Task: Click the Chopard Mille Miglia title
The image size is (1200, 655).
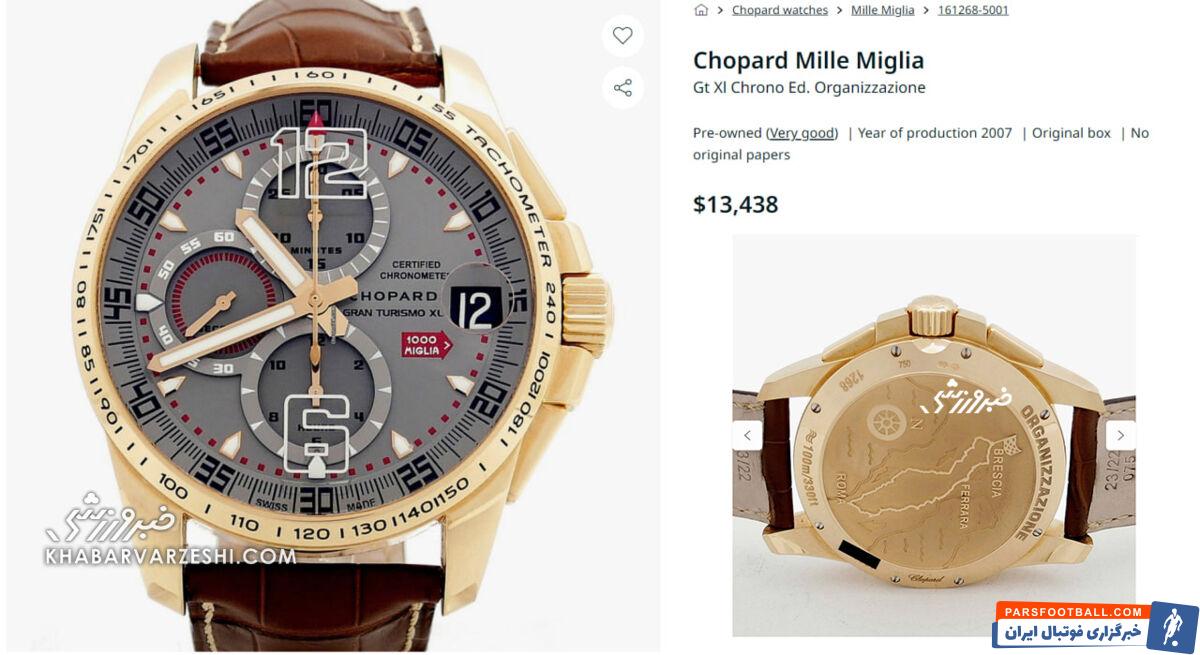Action: coord(808,60)
